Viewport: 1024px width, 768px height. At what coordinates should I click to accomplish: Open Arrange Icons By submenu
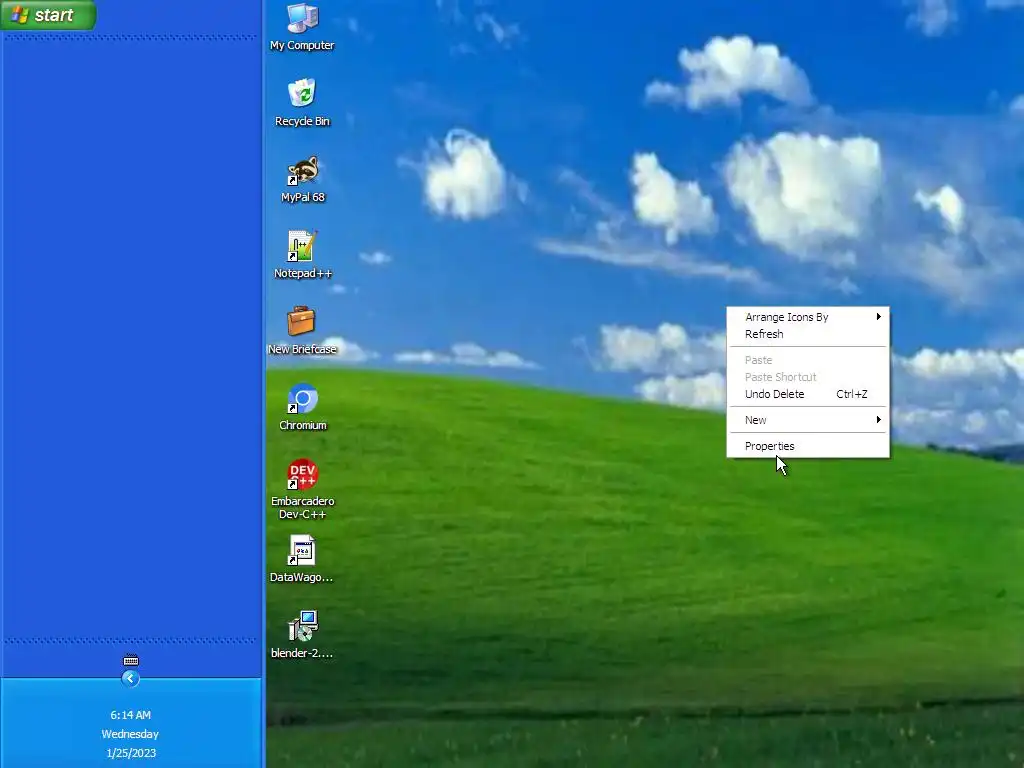[x=808, y=317]
